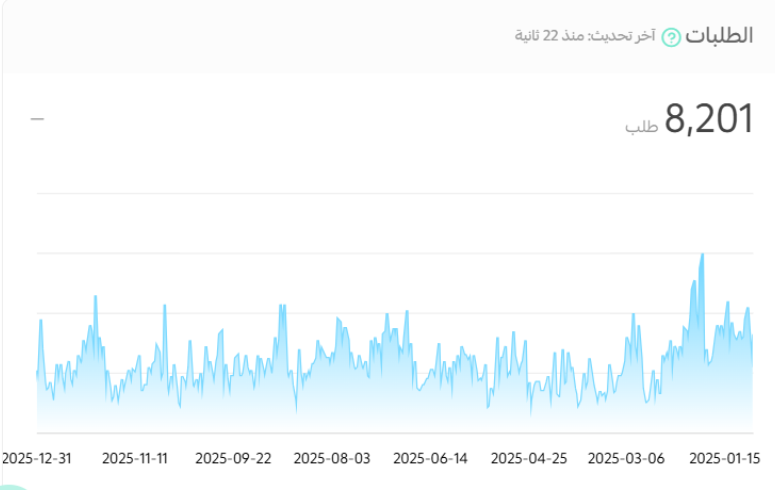Select the 2025-04-25 axis date
Viewport: 775px width, 490px height.
click(529, 458)
